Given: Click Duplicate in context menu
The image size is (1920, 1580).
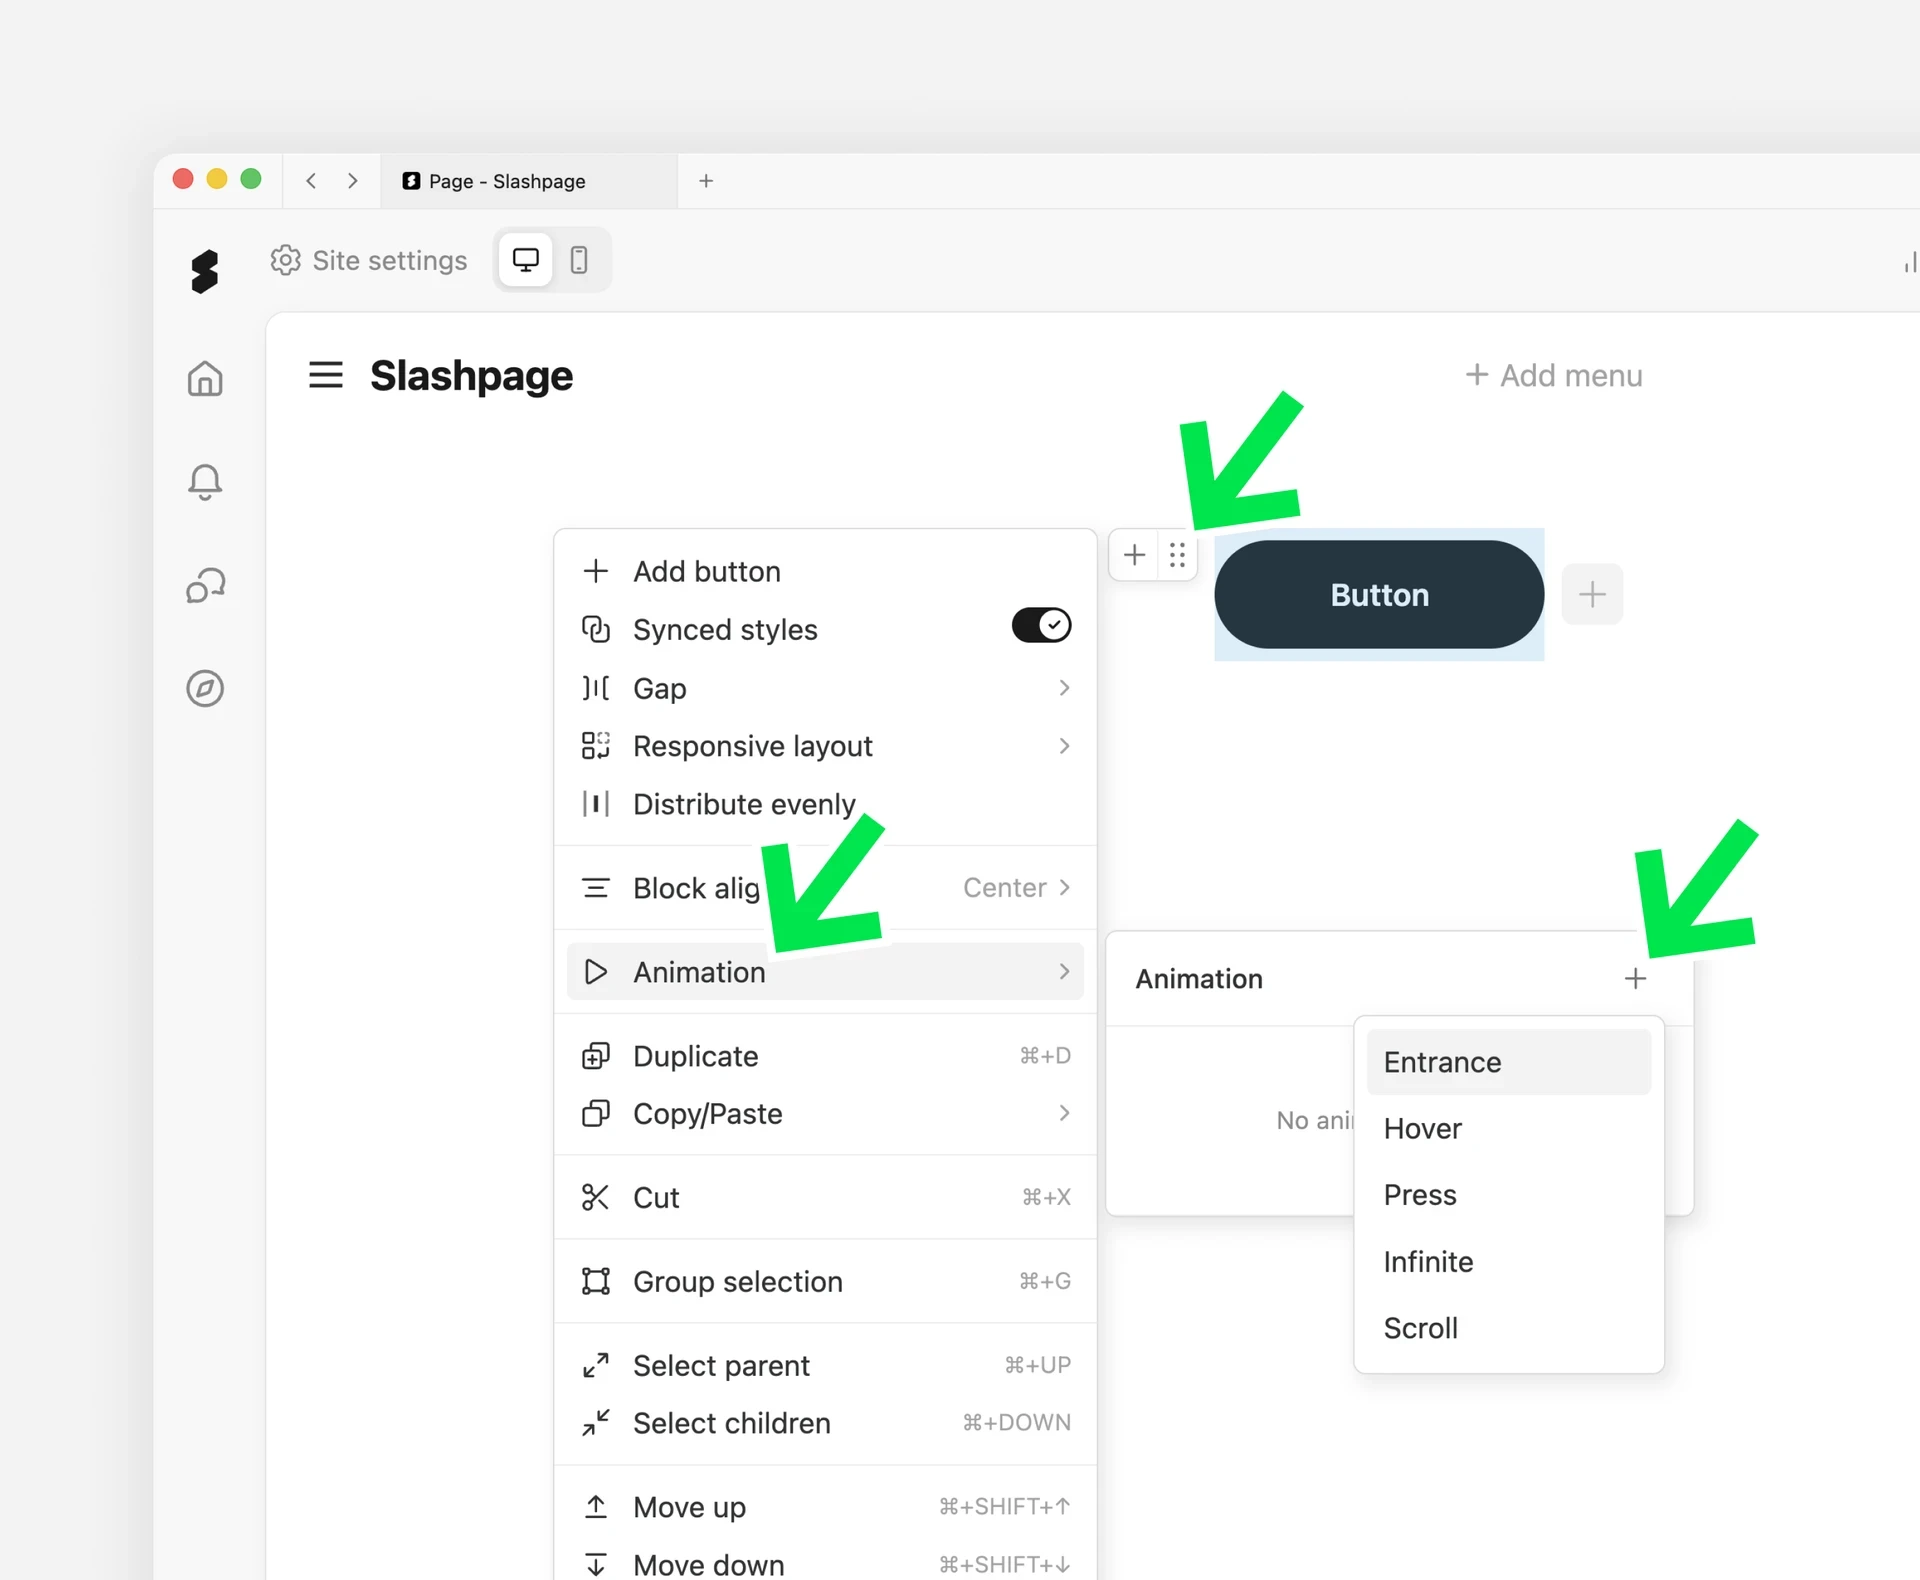Looking at the screenshot, I should (x=825, y=1056).
